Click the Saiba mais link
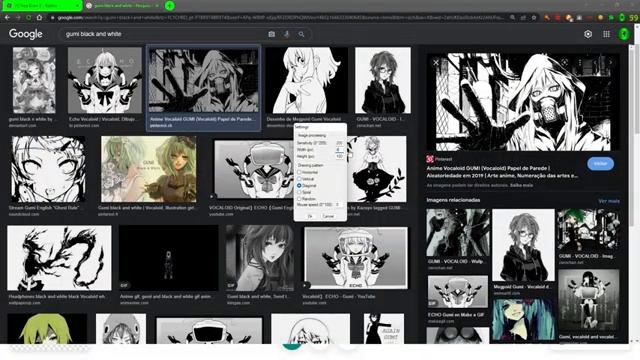 [521, 185]
